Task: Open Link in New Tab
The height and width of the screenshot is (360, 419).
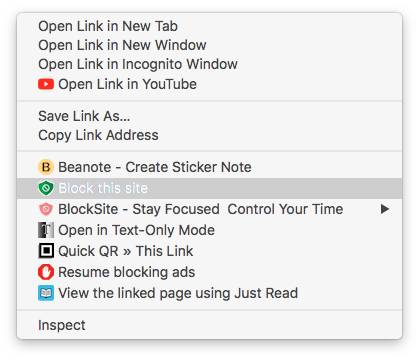Action: [209, 26]
